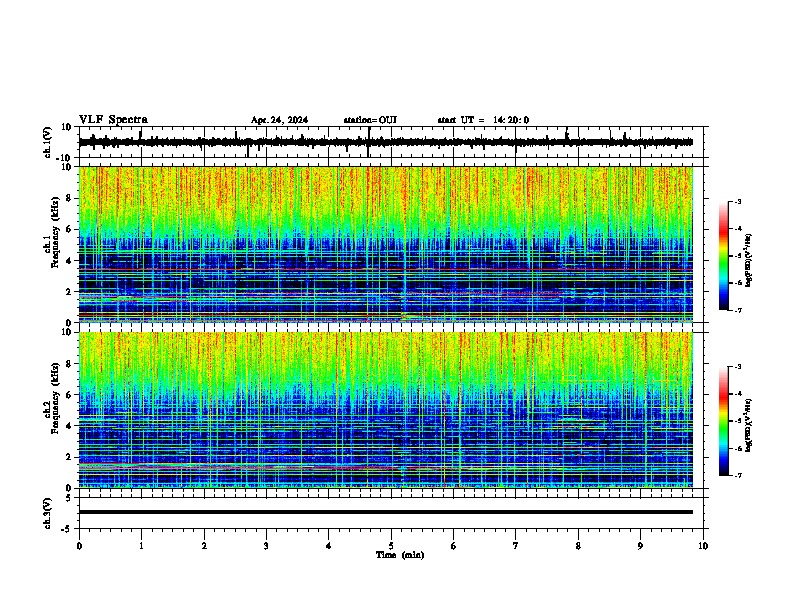792x612 pixels.
Task: Click ch.2 frequency axis tick "8"
Action: (x=70, y=364)
